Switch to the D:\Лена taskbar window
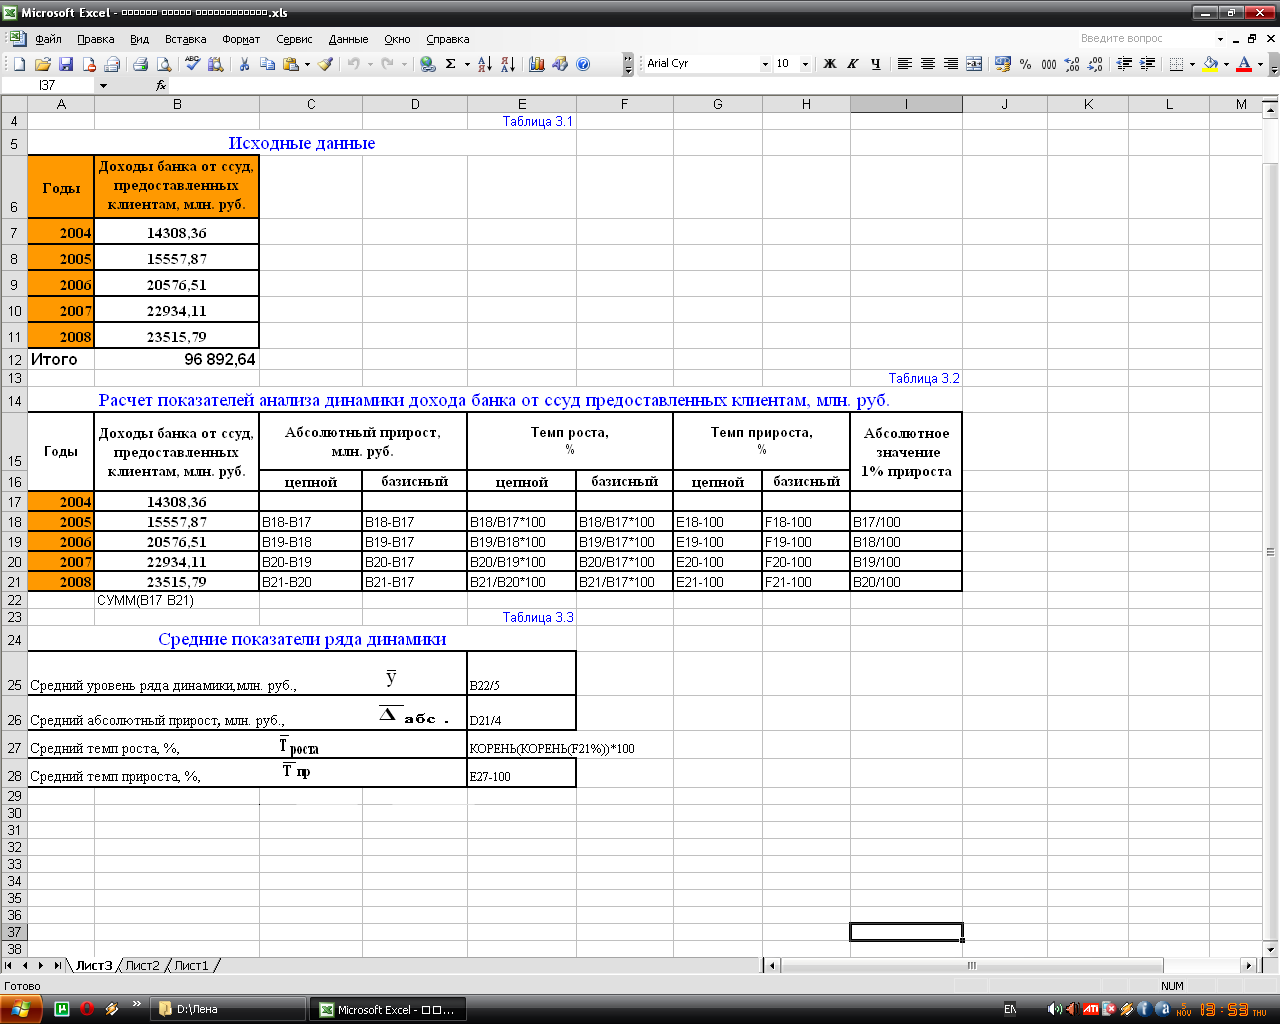This screenshot has width=1280, height=1024. point(227,1009)
